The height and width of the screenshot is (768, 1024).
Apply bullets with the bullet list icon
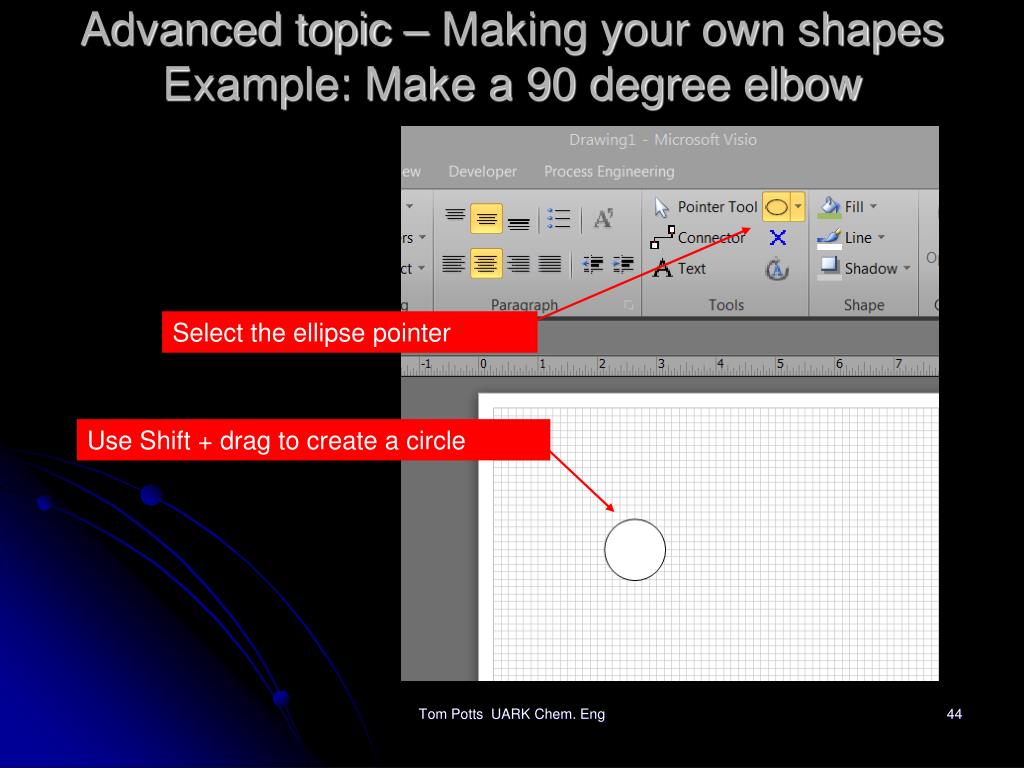point(559,219)
